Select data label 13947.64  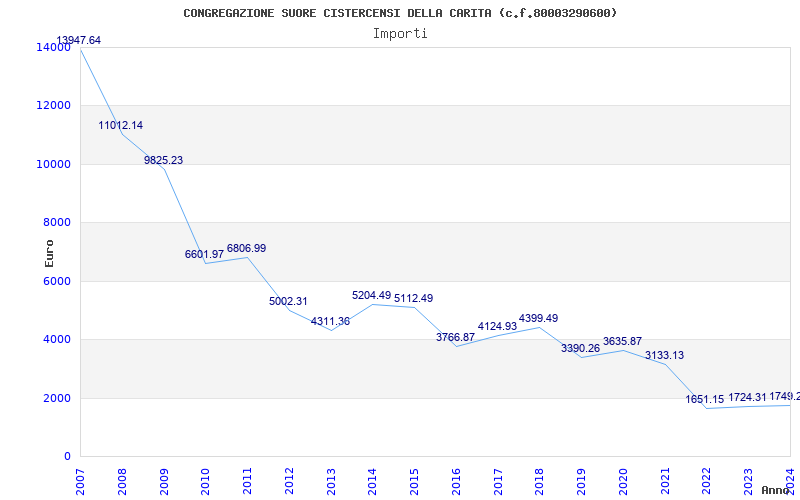click(79, 40)
